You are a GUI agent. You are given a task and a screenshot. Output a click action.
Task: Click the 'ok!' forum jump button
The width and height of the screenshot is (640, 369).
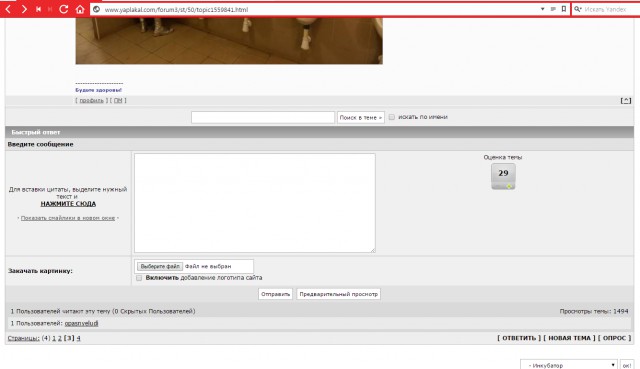[x=627, y=365]
